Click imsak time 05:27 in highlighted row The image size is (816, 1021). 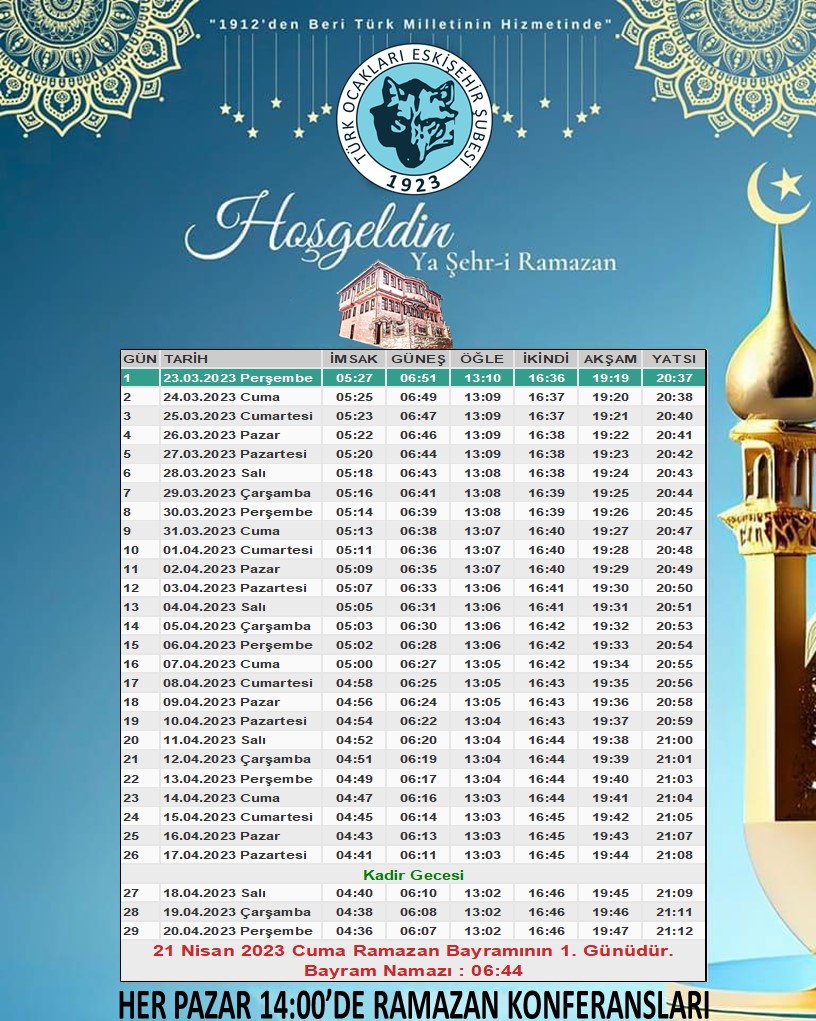(354, 378)
